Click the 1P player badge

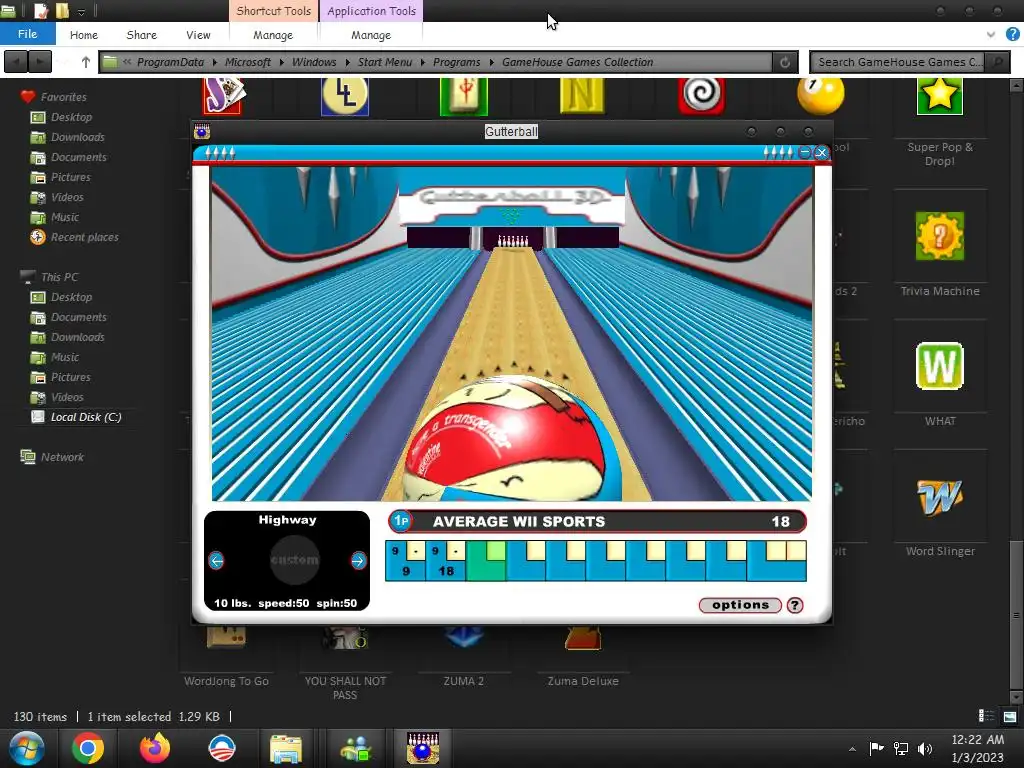pos(400,521)
